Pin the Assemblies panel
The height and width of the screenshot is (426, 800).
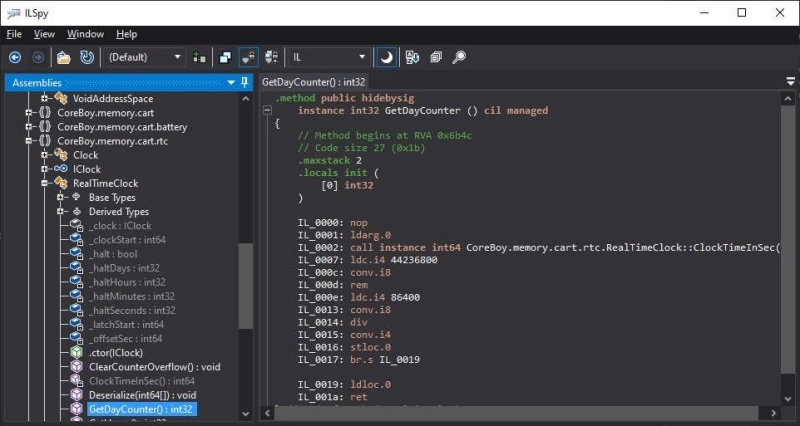[244, 82]
